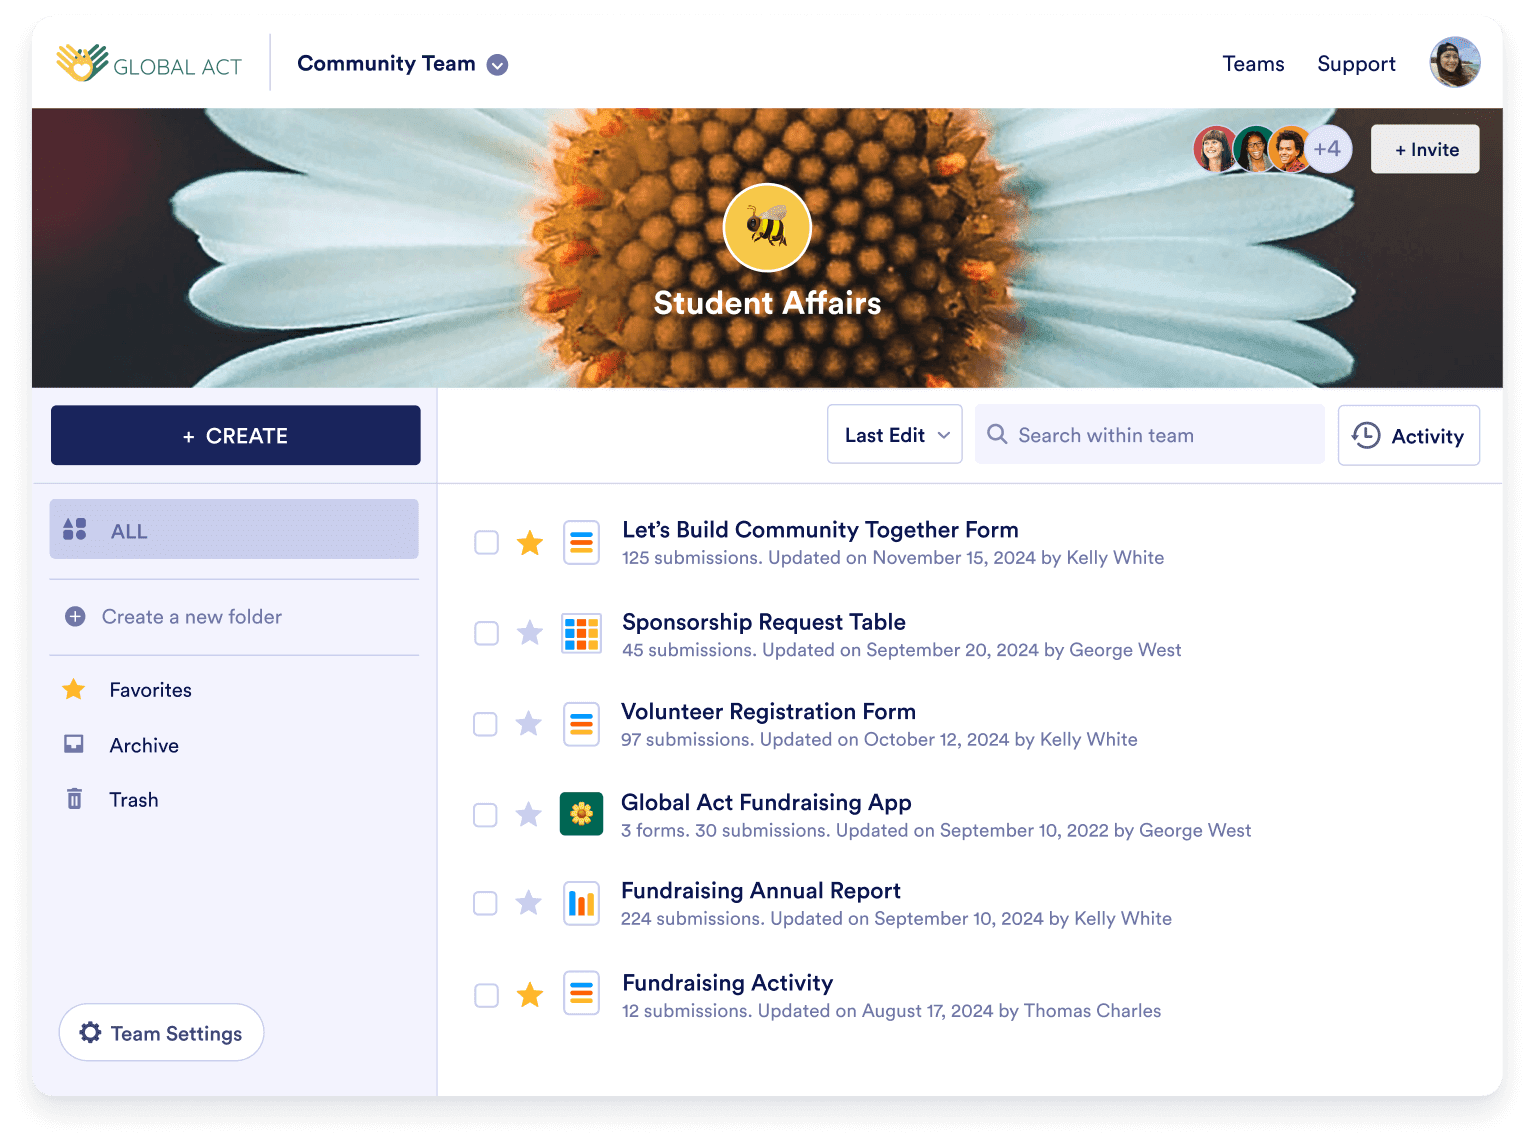Click the bee team avatar icon

(x=766, y=228)
